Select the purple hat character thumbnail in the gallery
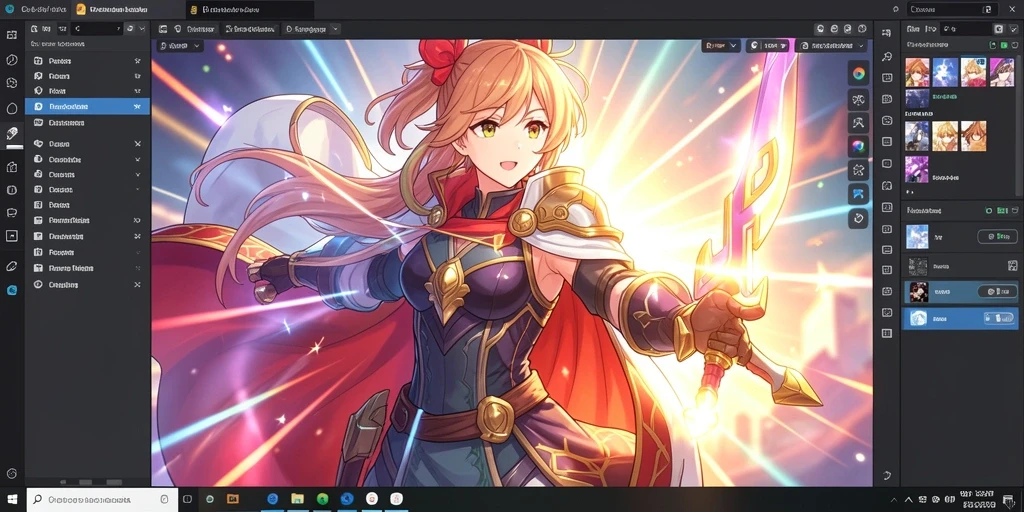The width and height of the screenshot is (1024, 512). (1002, 72)
